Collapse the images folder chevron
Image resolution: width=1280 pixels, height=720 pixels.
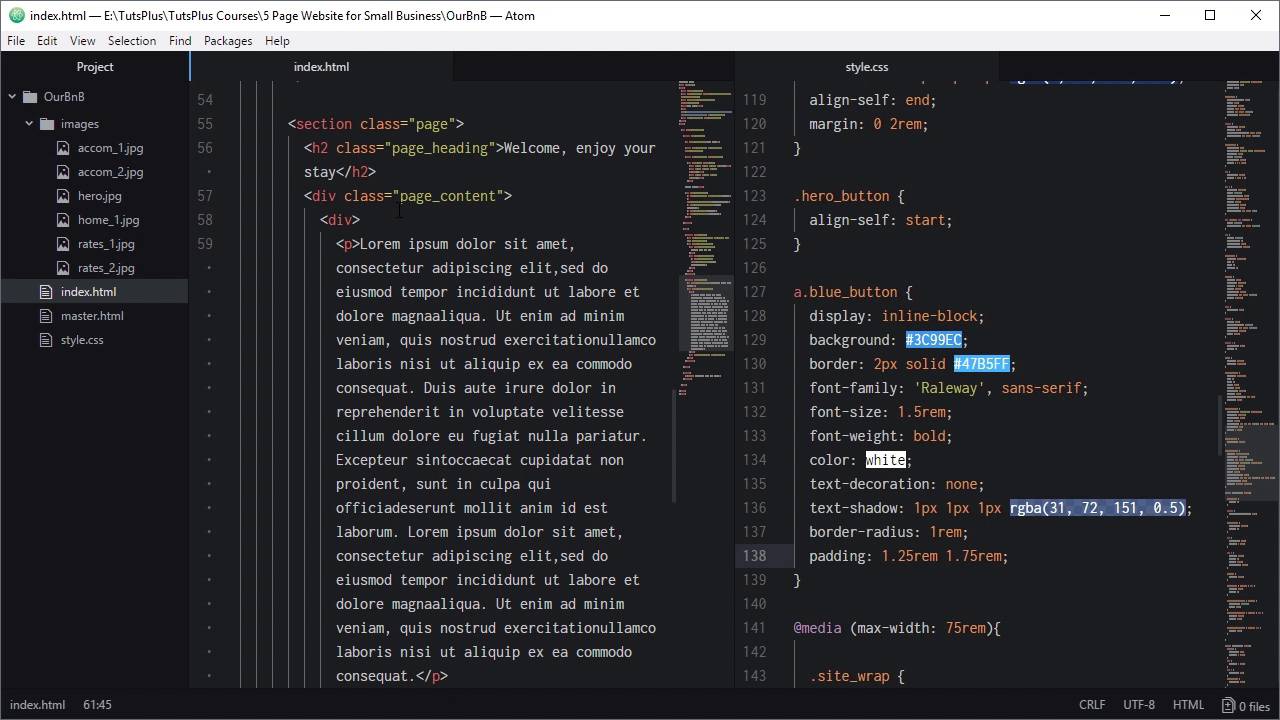[x=29, y=124]
